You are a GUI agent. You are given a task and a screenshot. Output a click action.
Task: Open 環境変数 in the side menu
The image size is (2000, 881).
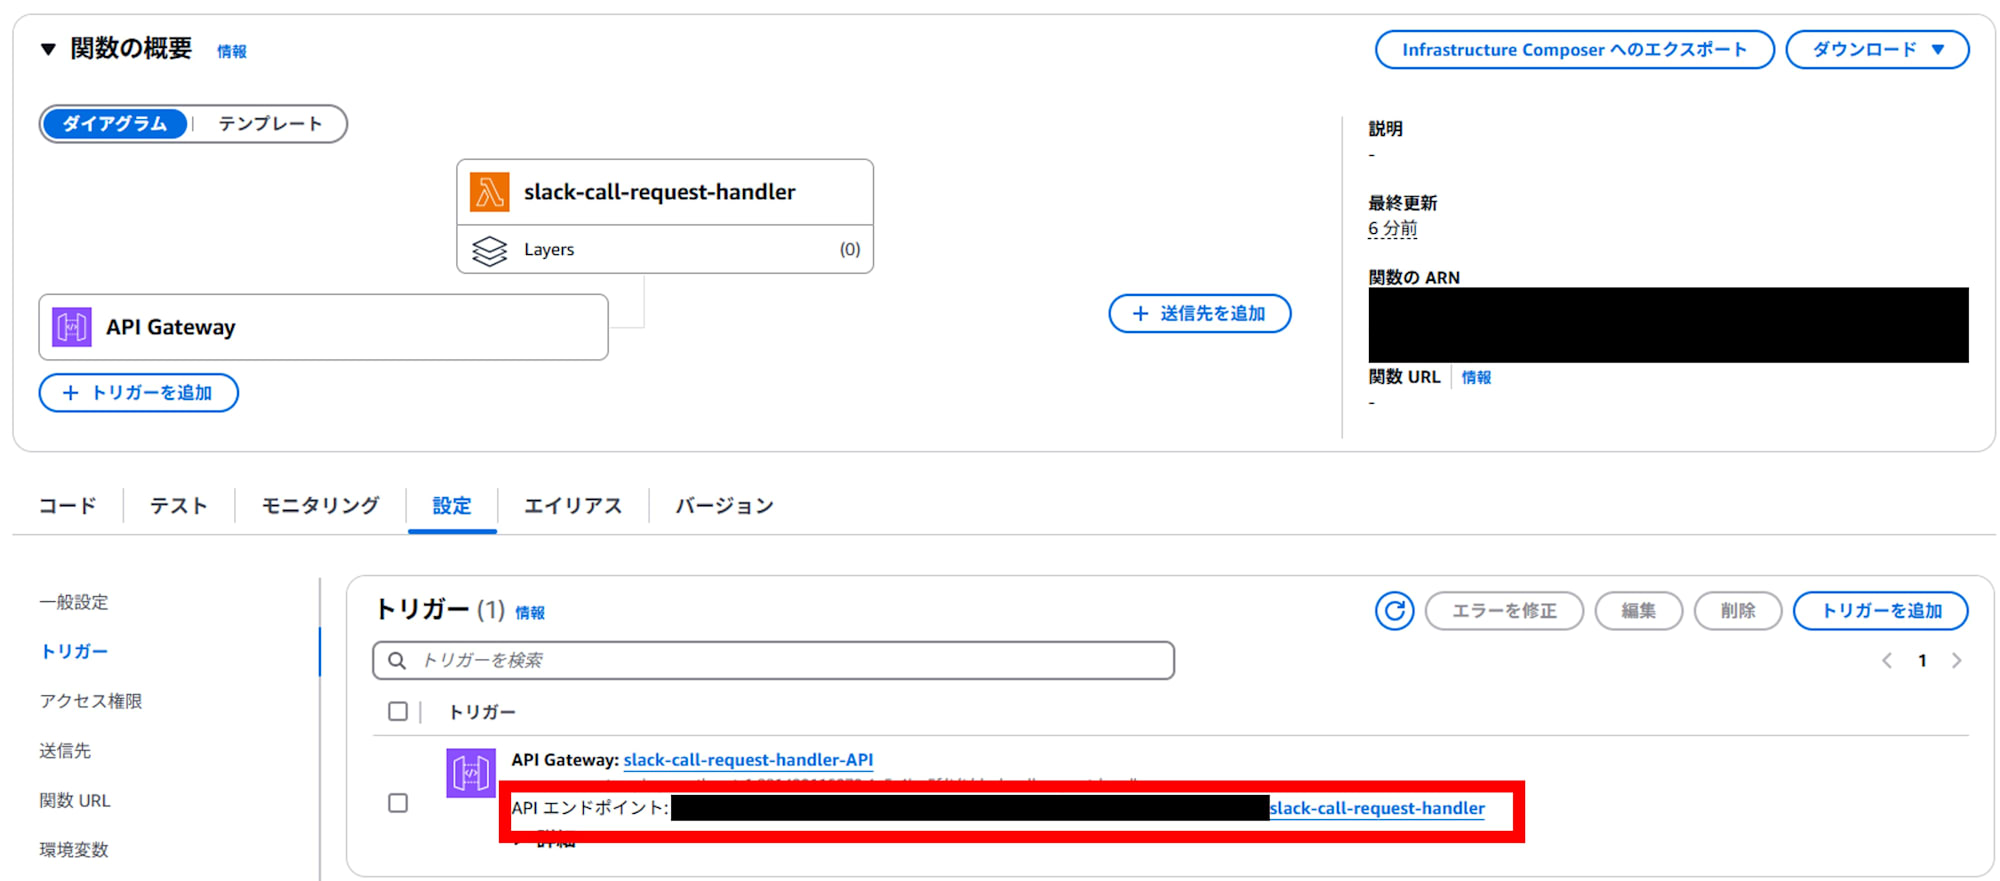(74, 849)
